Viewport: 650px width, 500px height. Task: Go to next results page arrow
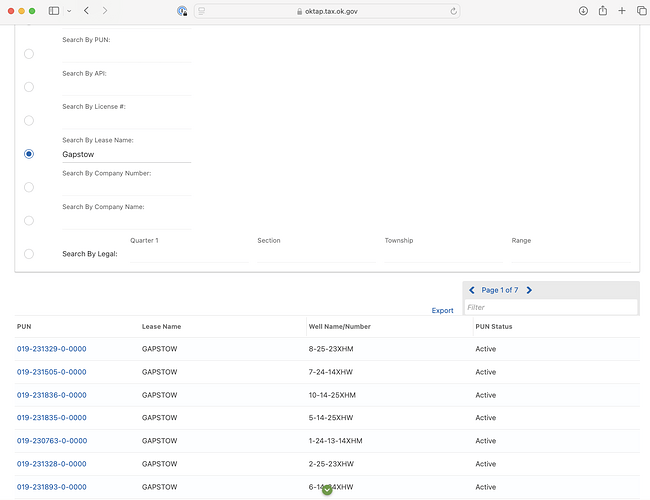(x=529, y=290)
